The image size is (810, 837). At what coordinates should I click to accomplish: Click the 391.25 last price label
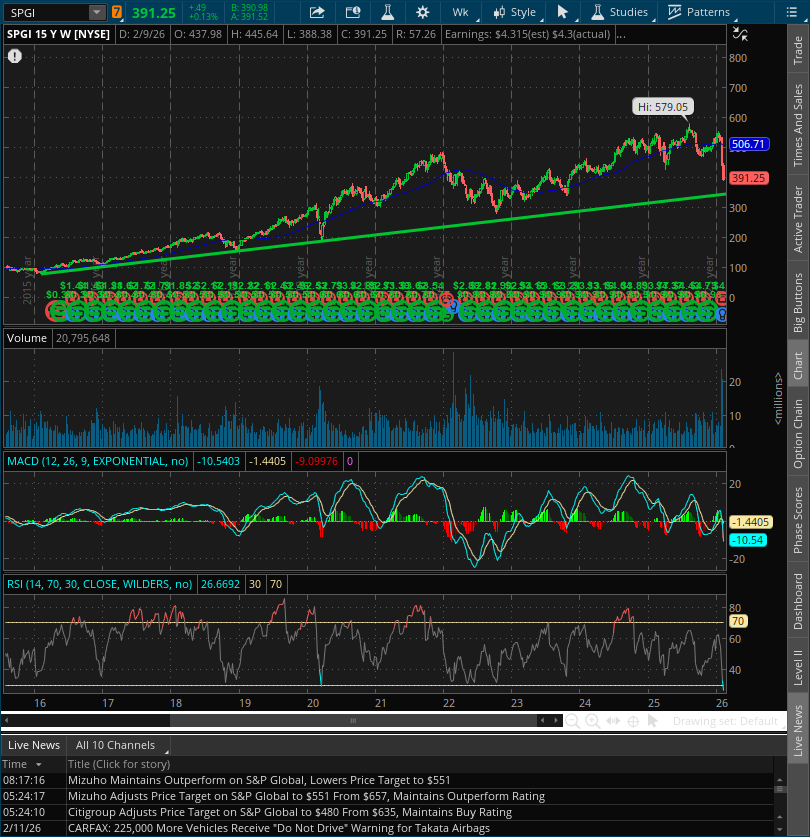748,178
